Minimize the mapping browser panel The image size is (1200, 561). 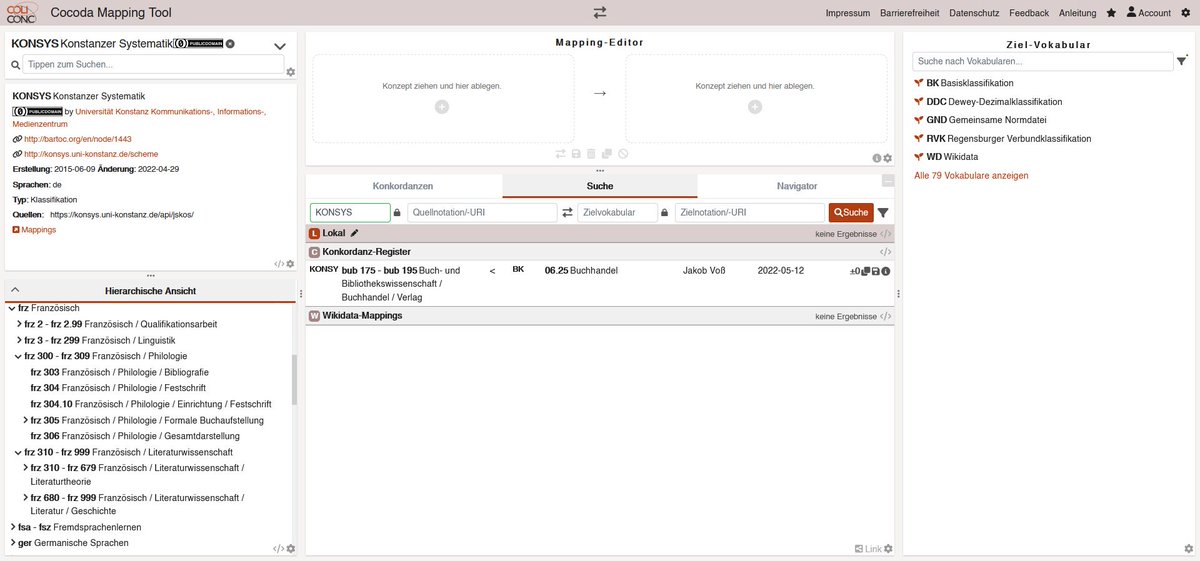(x=888, y=180)
